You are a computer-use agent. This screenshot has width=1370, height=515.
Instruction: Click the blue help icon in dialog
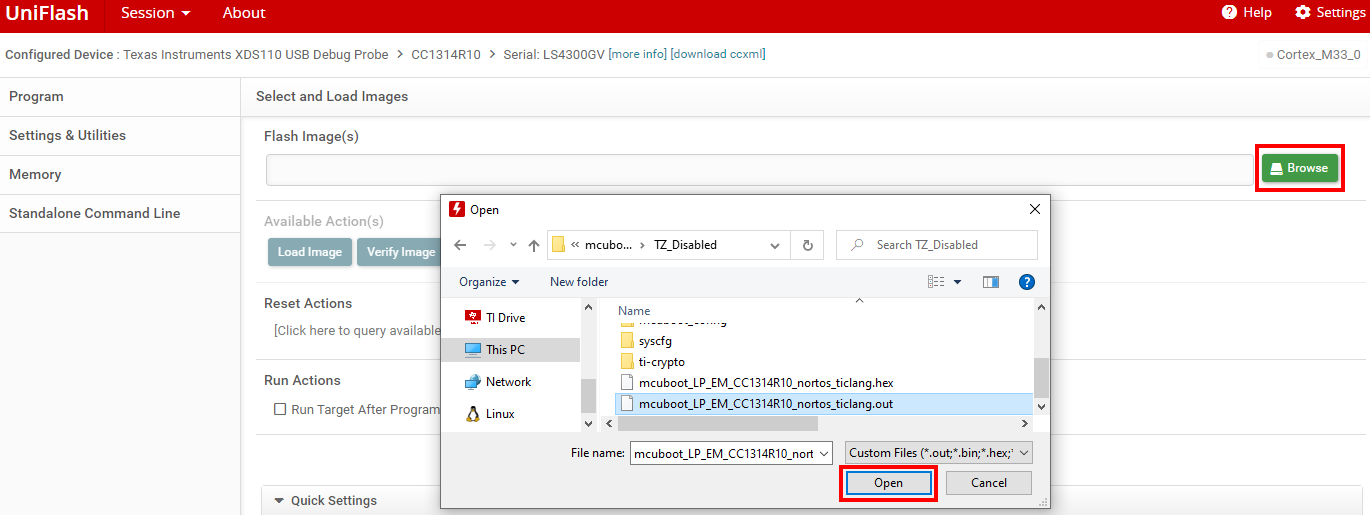[1026, 282]
